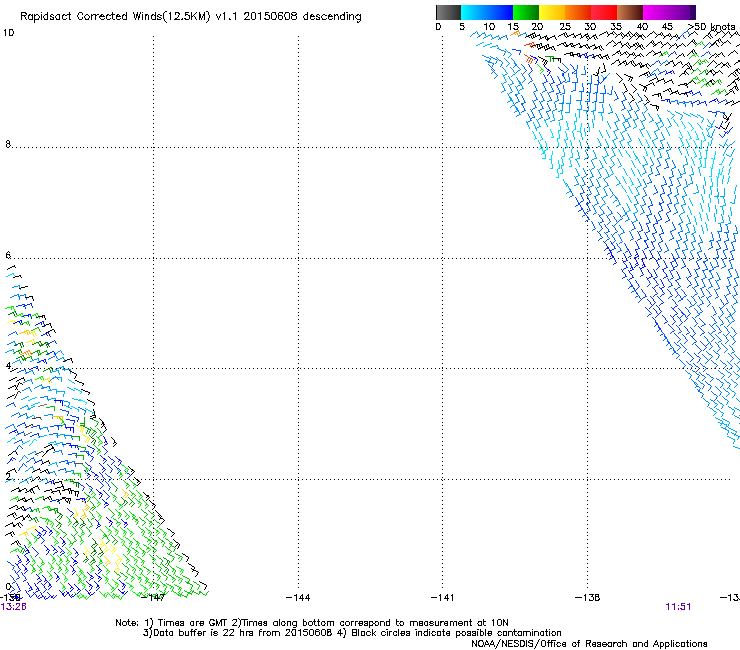Click the '45' label under color bar
This screenshot has width=740, height=650.
667,27
